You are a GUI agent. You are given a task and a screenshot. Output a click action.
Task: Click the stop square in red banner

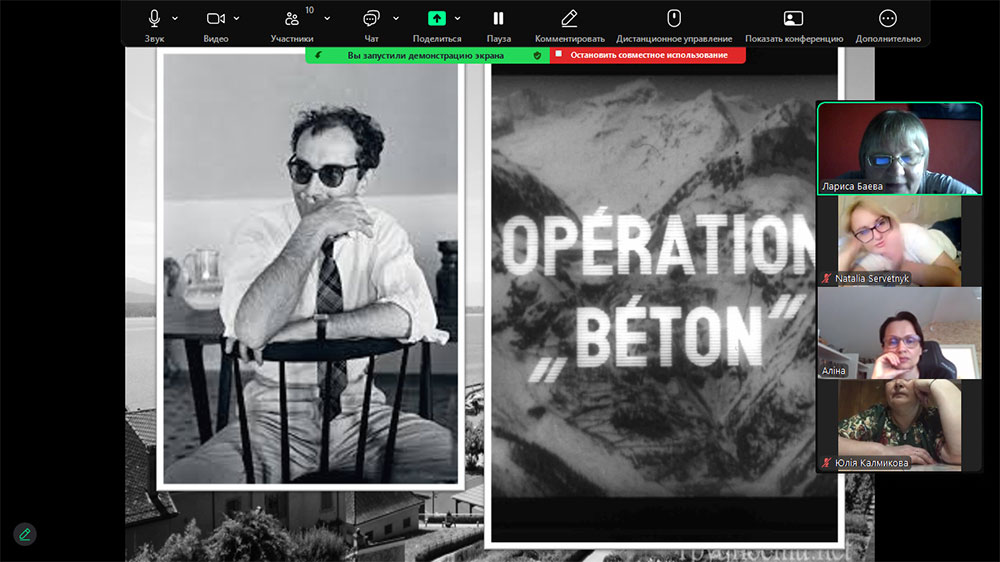click(559, 55)
